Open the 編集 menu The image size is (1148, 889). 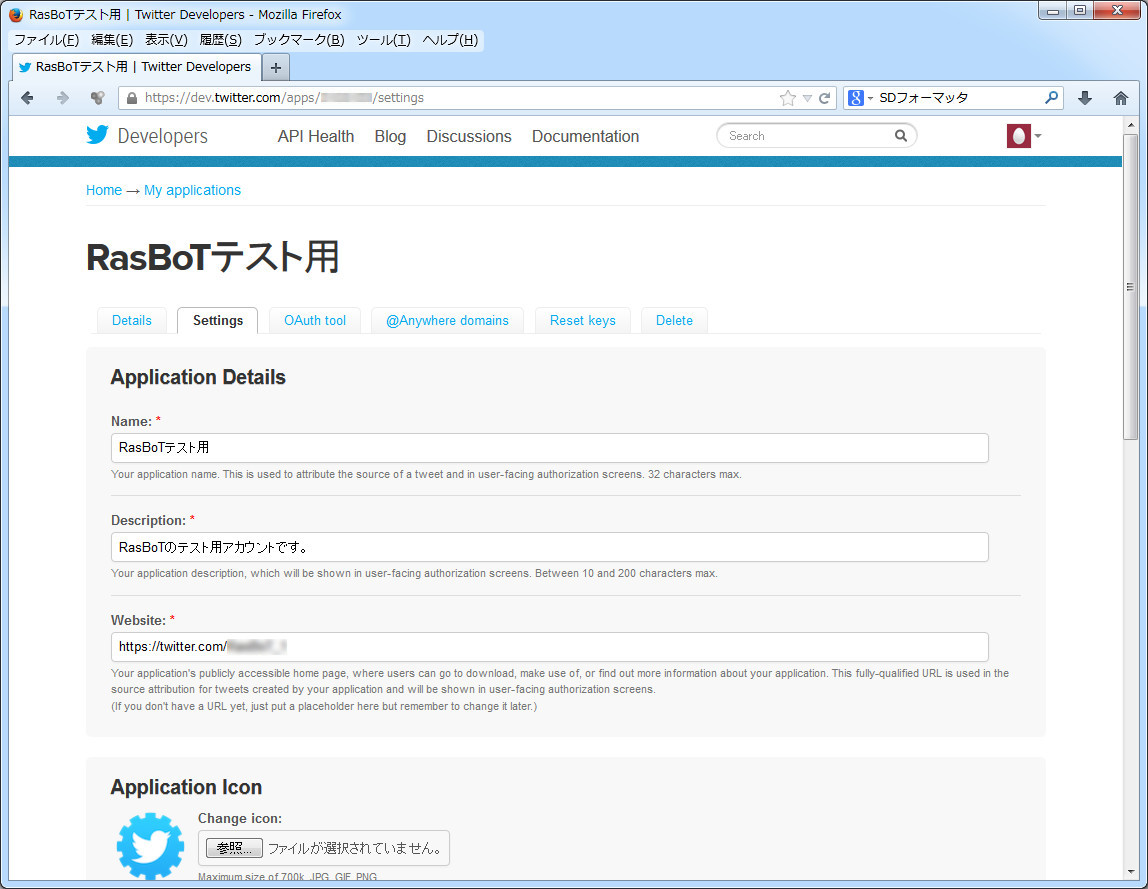(112, 40)
